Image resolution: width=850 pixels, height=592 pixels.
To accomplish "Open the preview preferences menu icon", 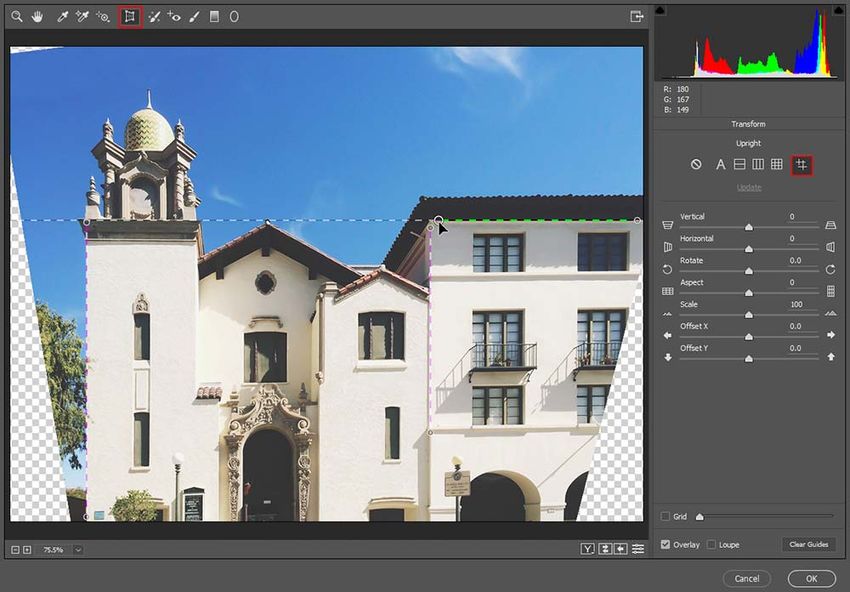I will click(x=638, y=549).
